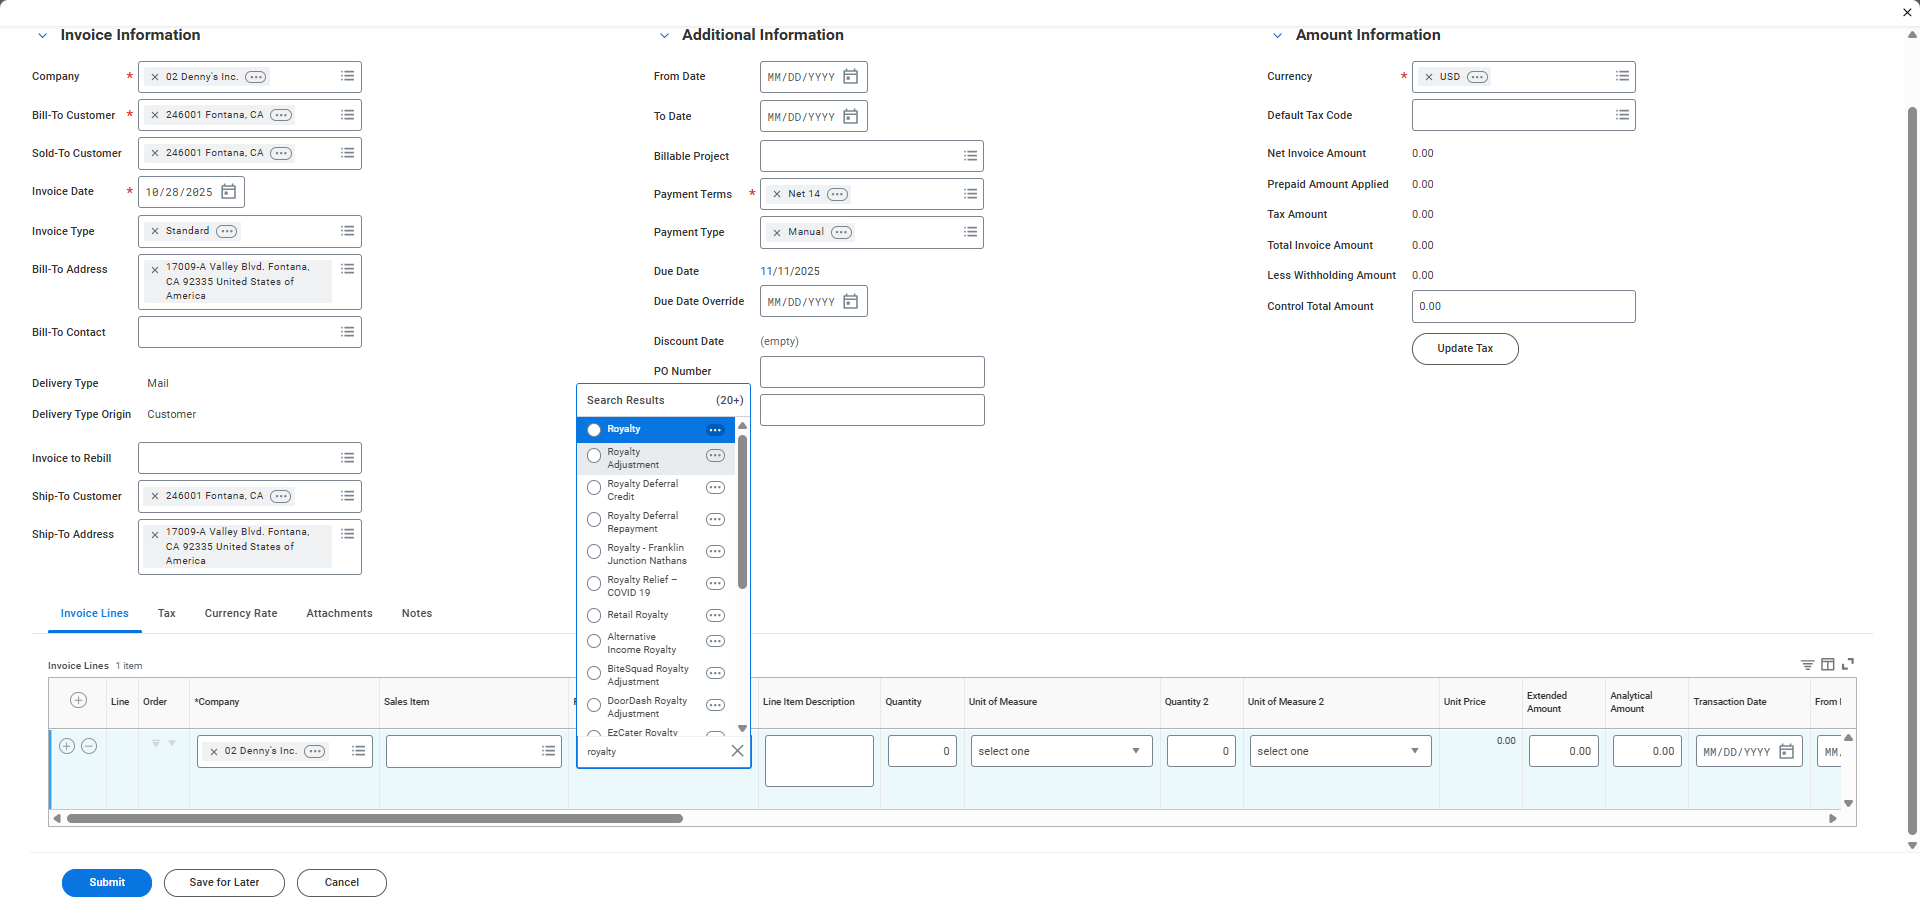Collapse the Amount Information section
1920x911 pixels.
click(x=1277, y=36)
